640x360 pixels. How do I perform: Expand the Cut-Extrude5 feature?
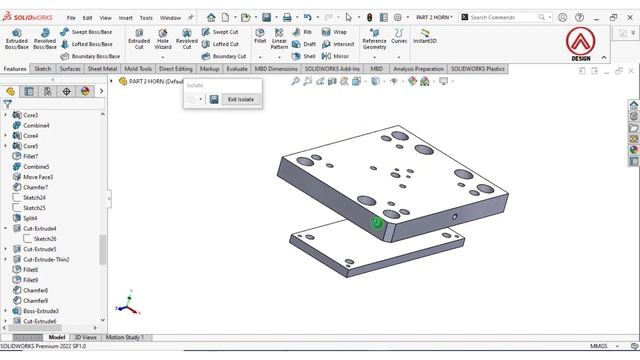[x=6, y=249]
